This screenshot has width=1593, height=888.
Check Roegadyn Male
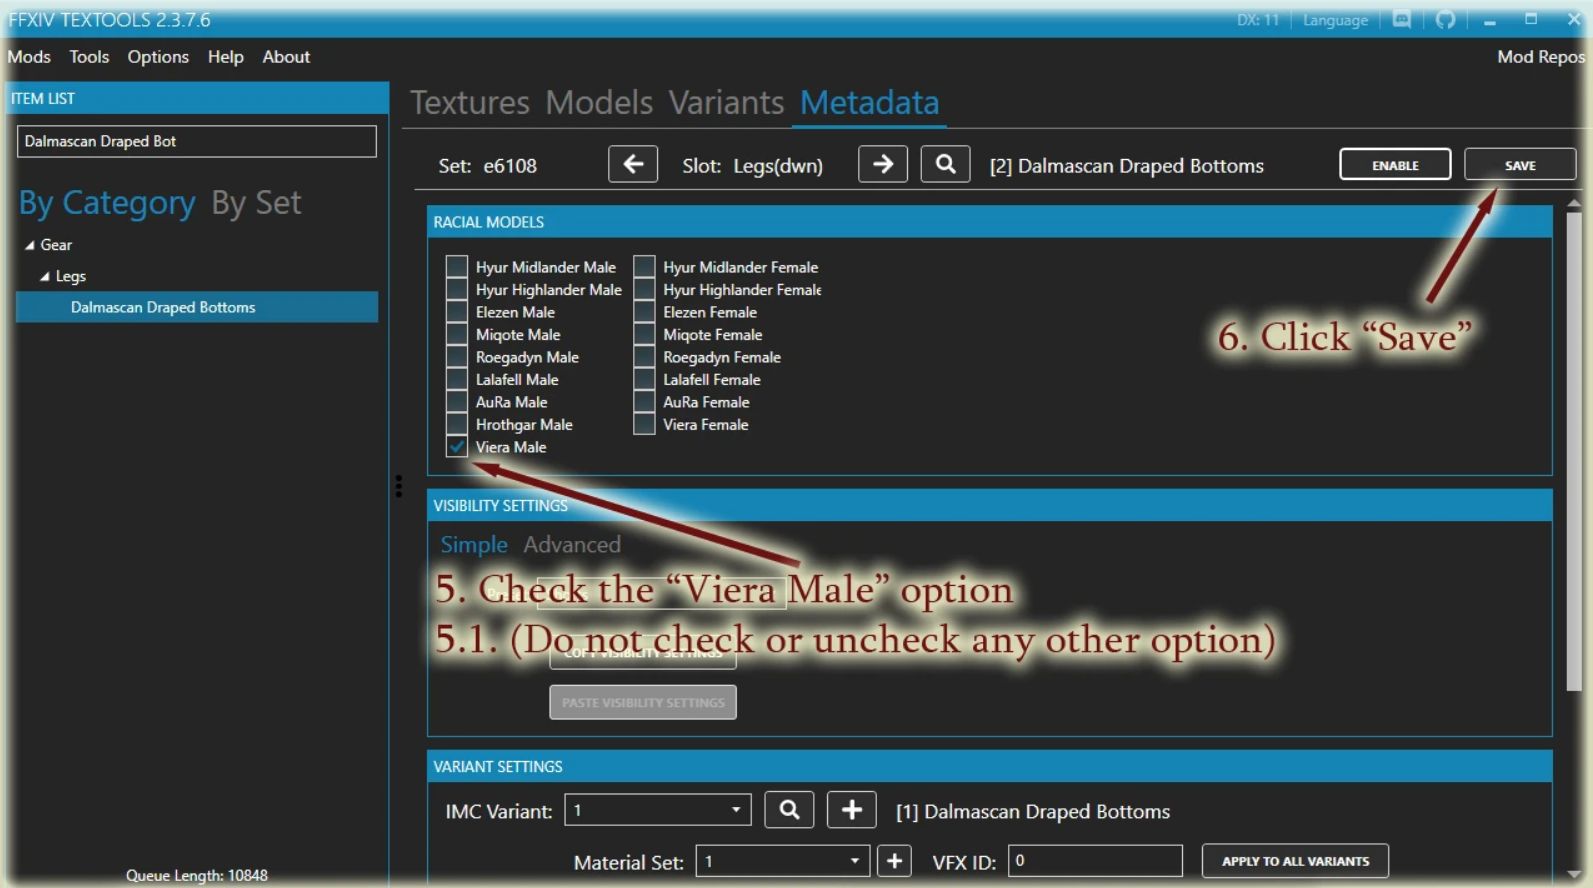pyautogui.click(x=457, y=357)
